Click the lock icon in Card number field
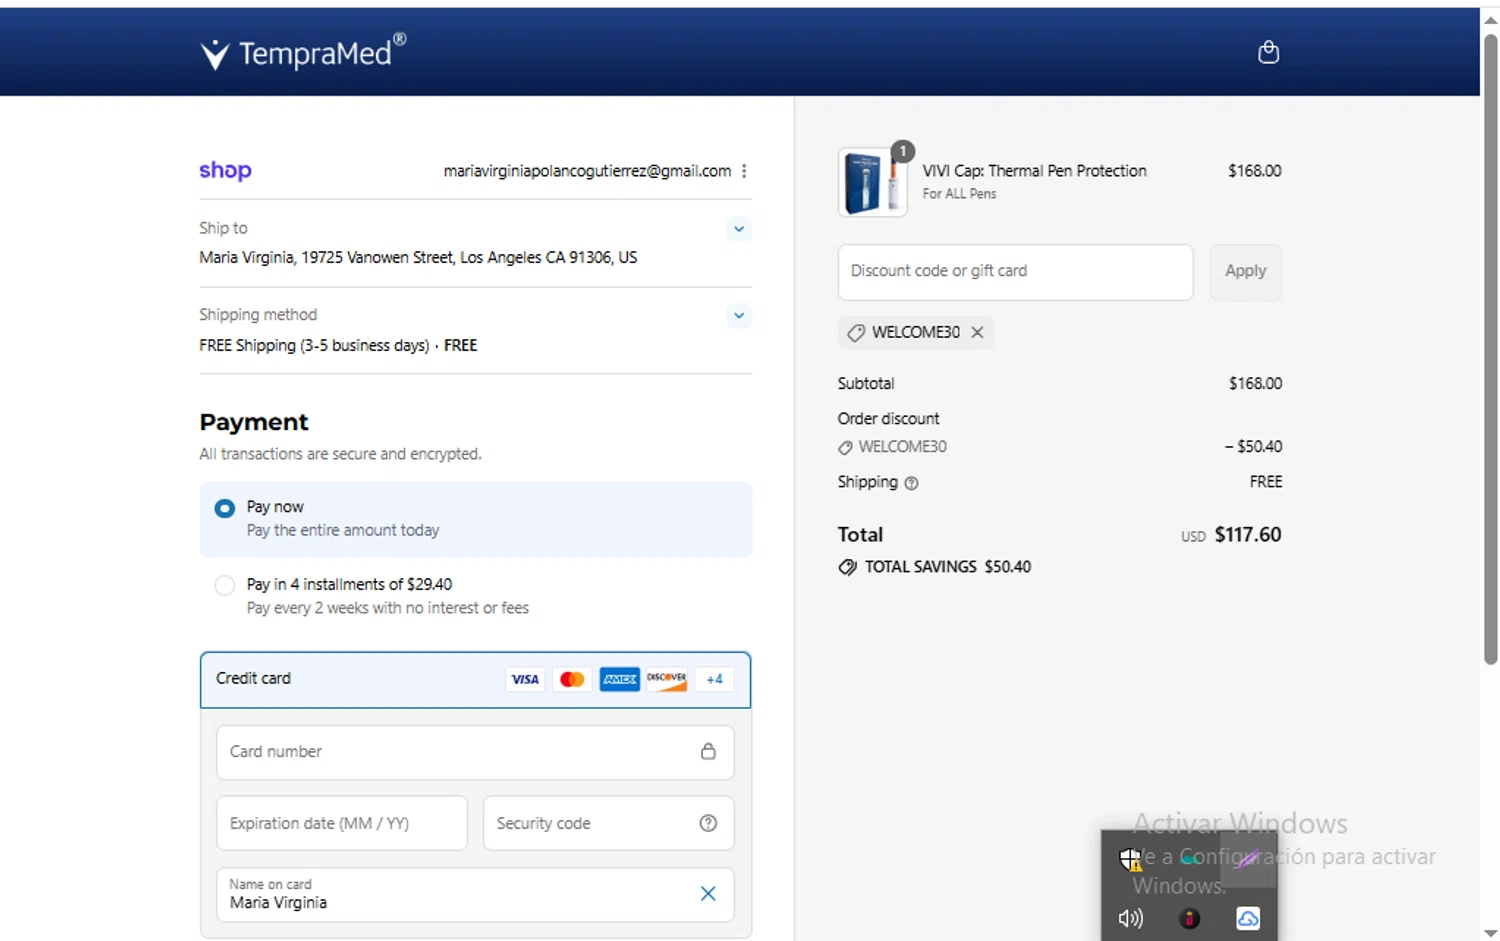 (x=708, y=751)
